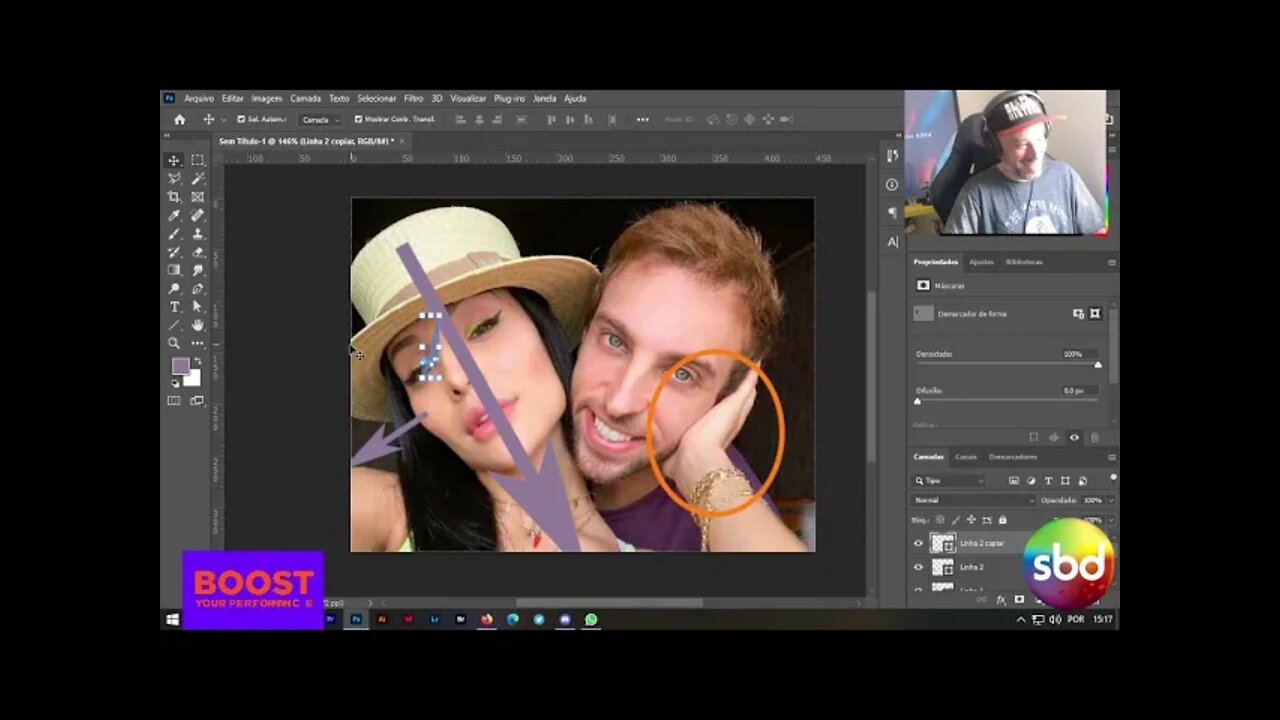The width and height of the screenshot is (1280, 720).
Task: Toggle the Sel. Autom. checkbox
Action: click(x=241, y=119)
